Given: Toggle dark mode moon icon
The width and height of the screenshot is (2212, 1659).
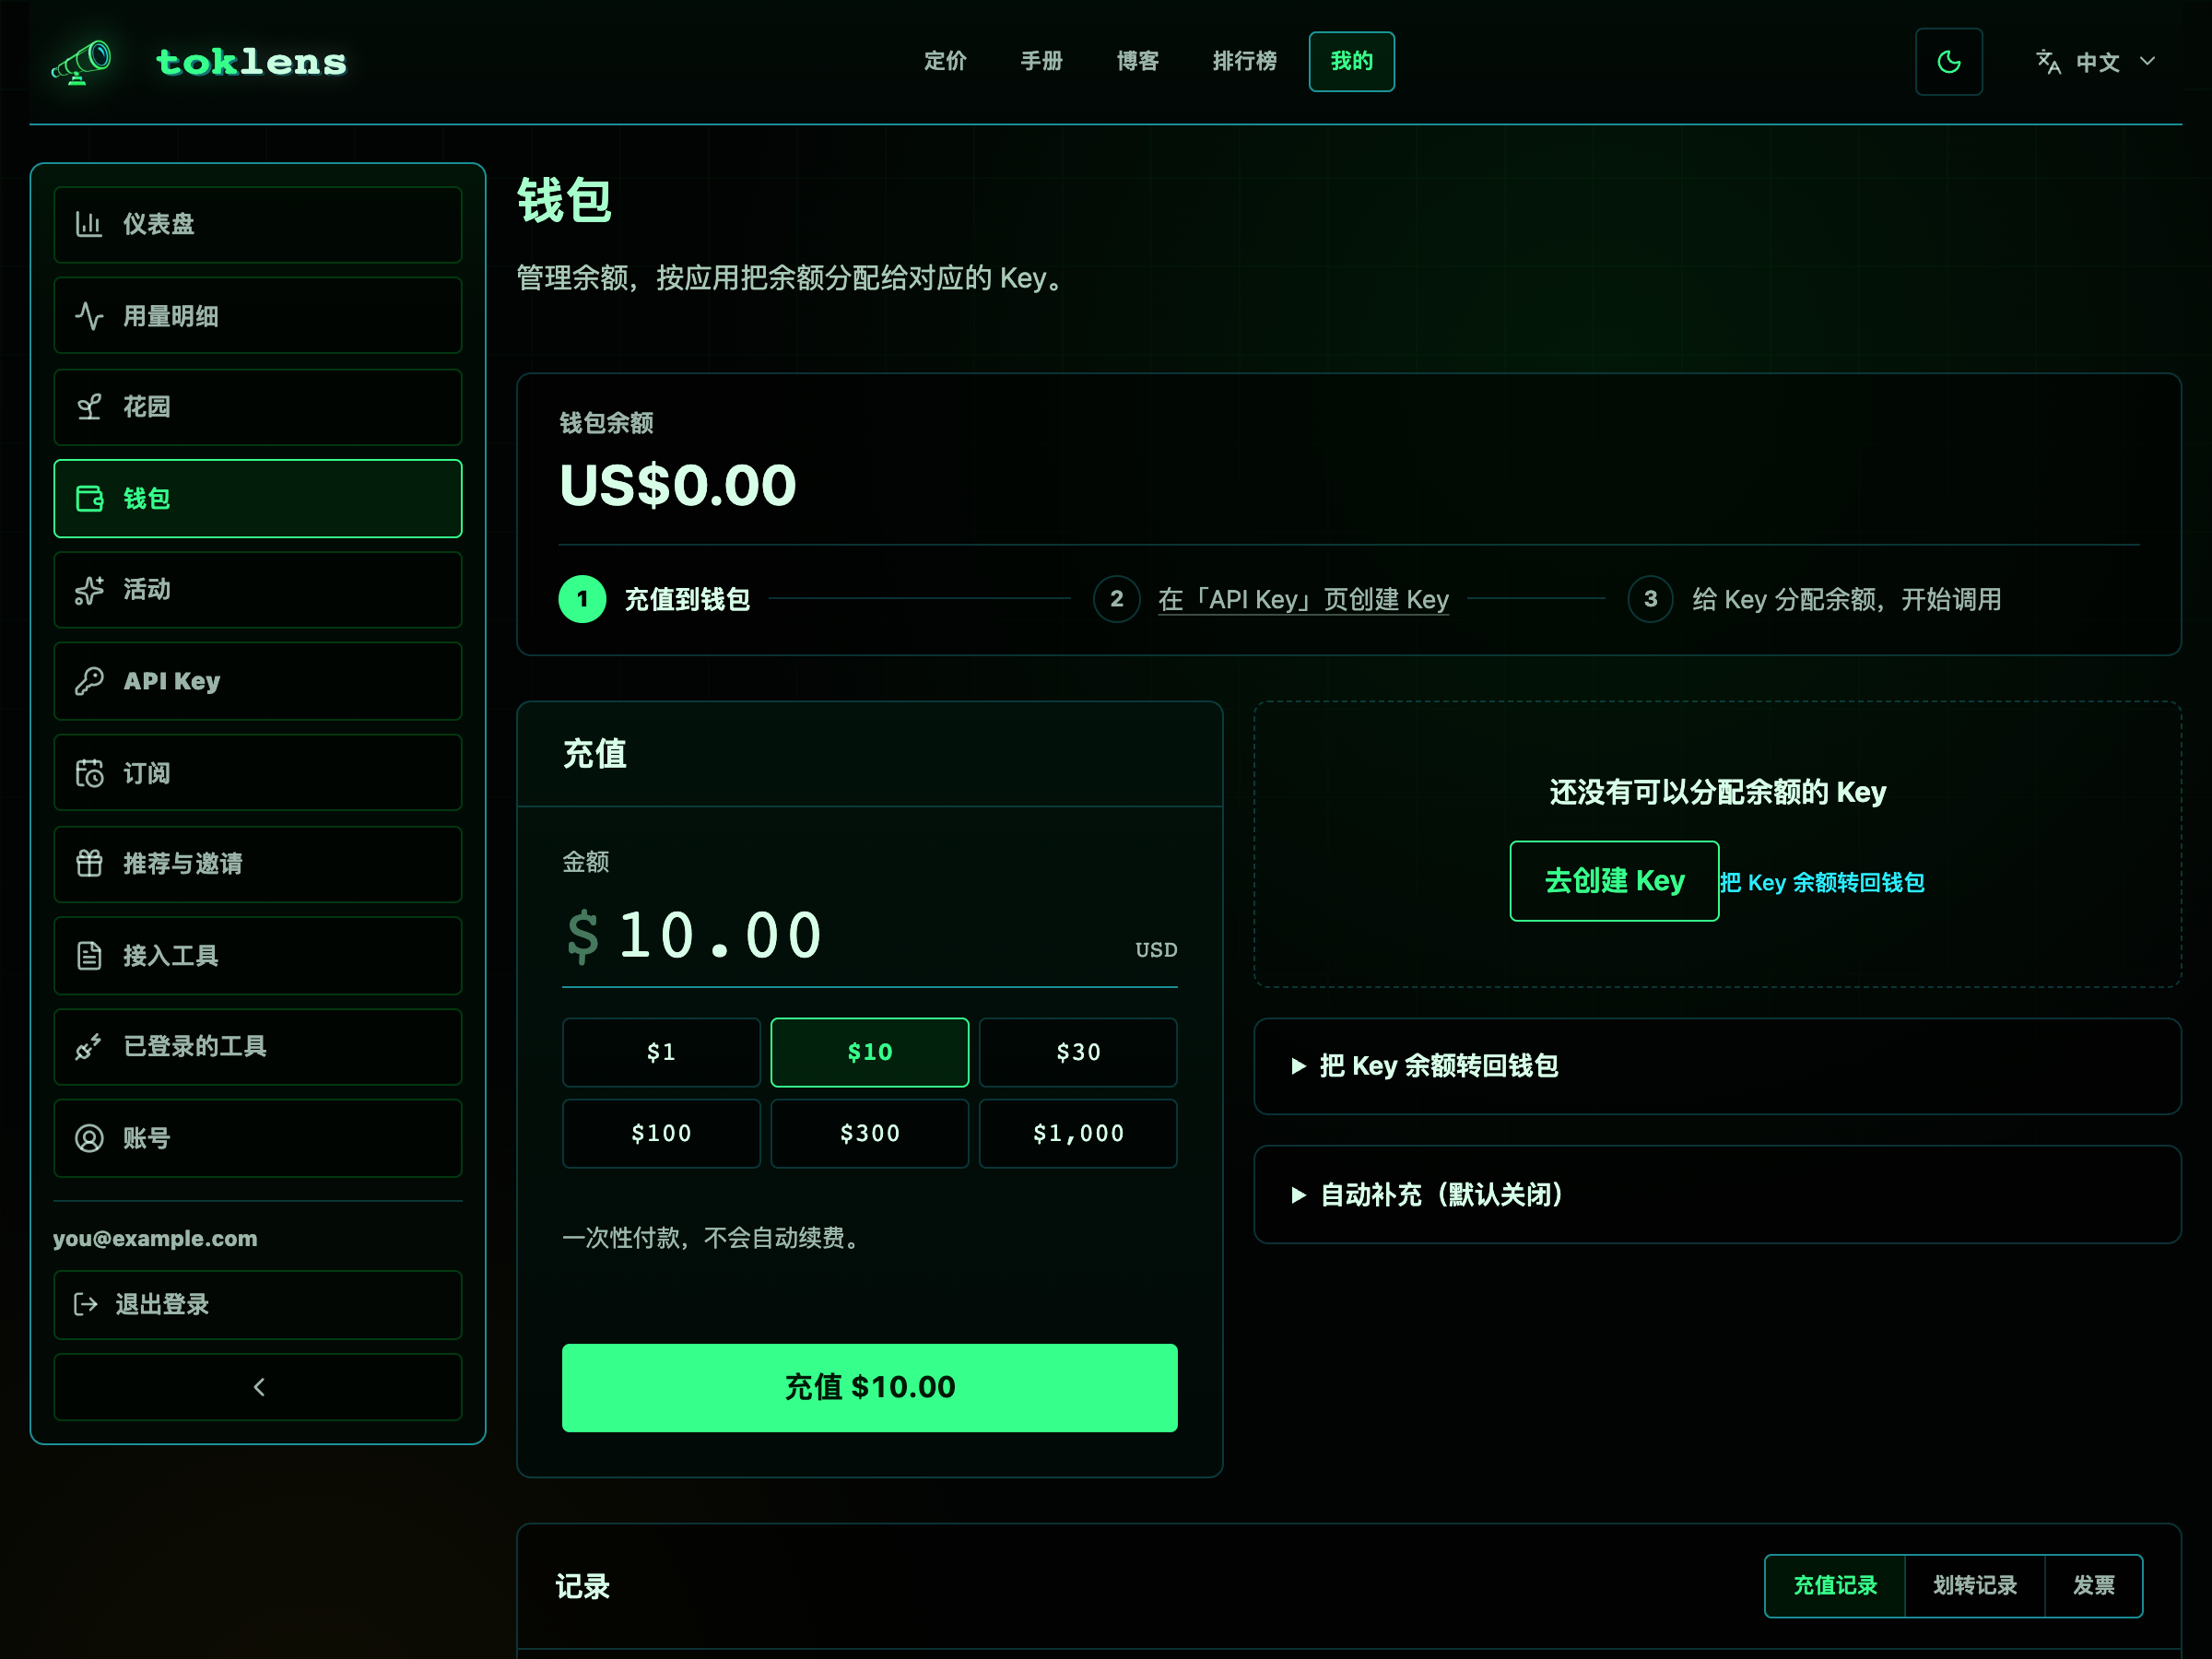Looking at the screenshot, I should [1948, 62].
